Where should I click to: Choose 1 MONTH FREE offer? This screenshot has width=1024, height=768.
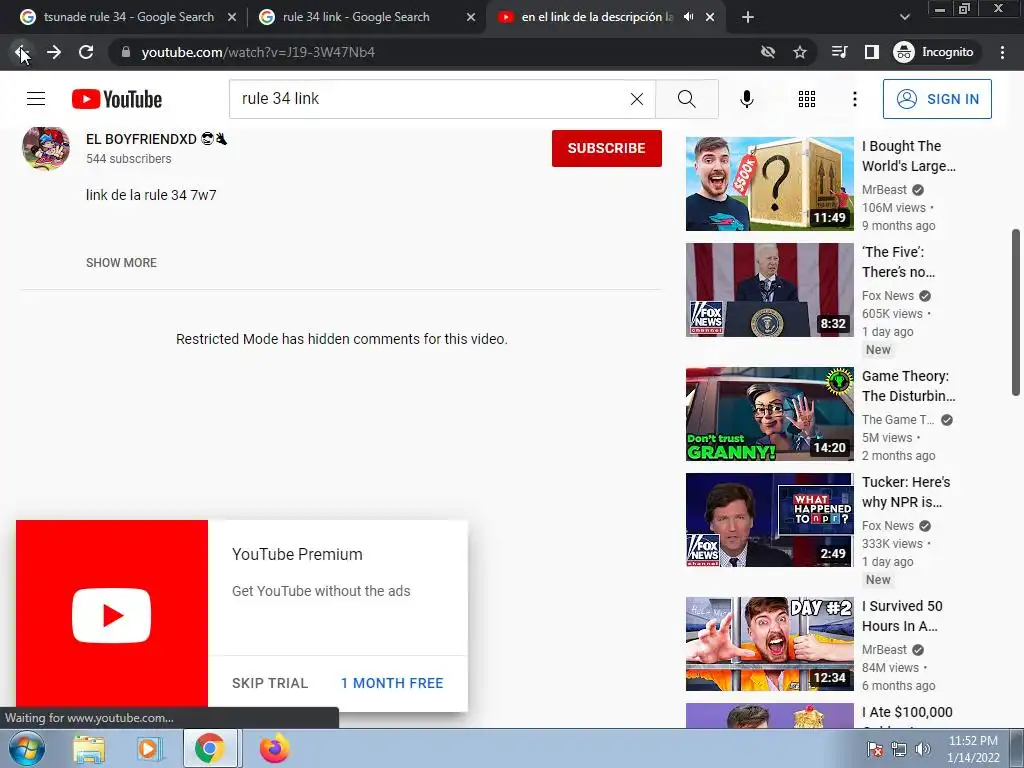pos(392,683)
